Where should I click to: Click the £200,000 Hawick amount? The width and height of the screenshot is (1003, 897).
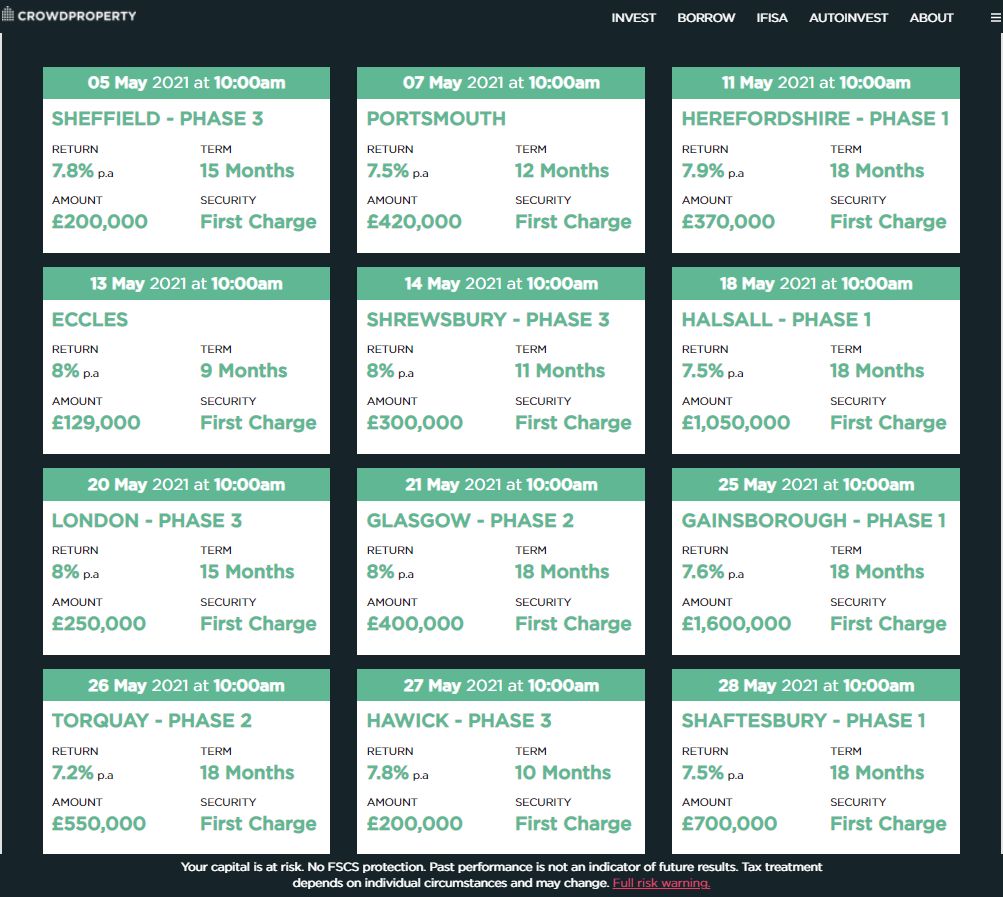coord(415,823)
